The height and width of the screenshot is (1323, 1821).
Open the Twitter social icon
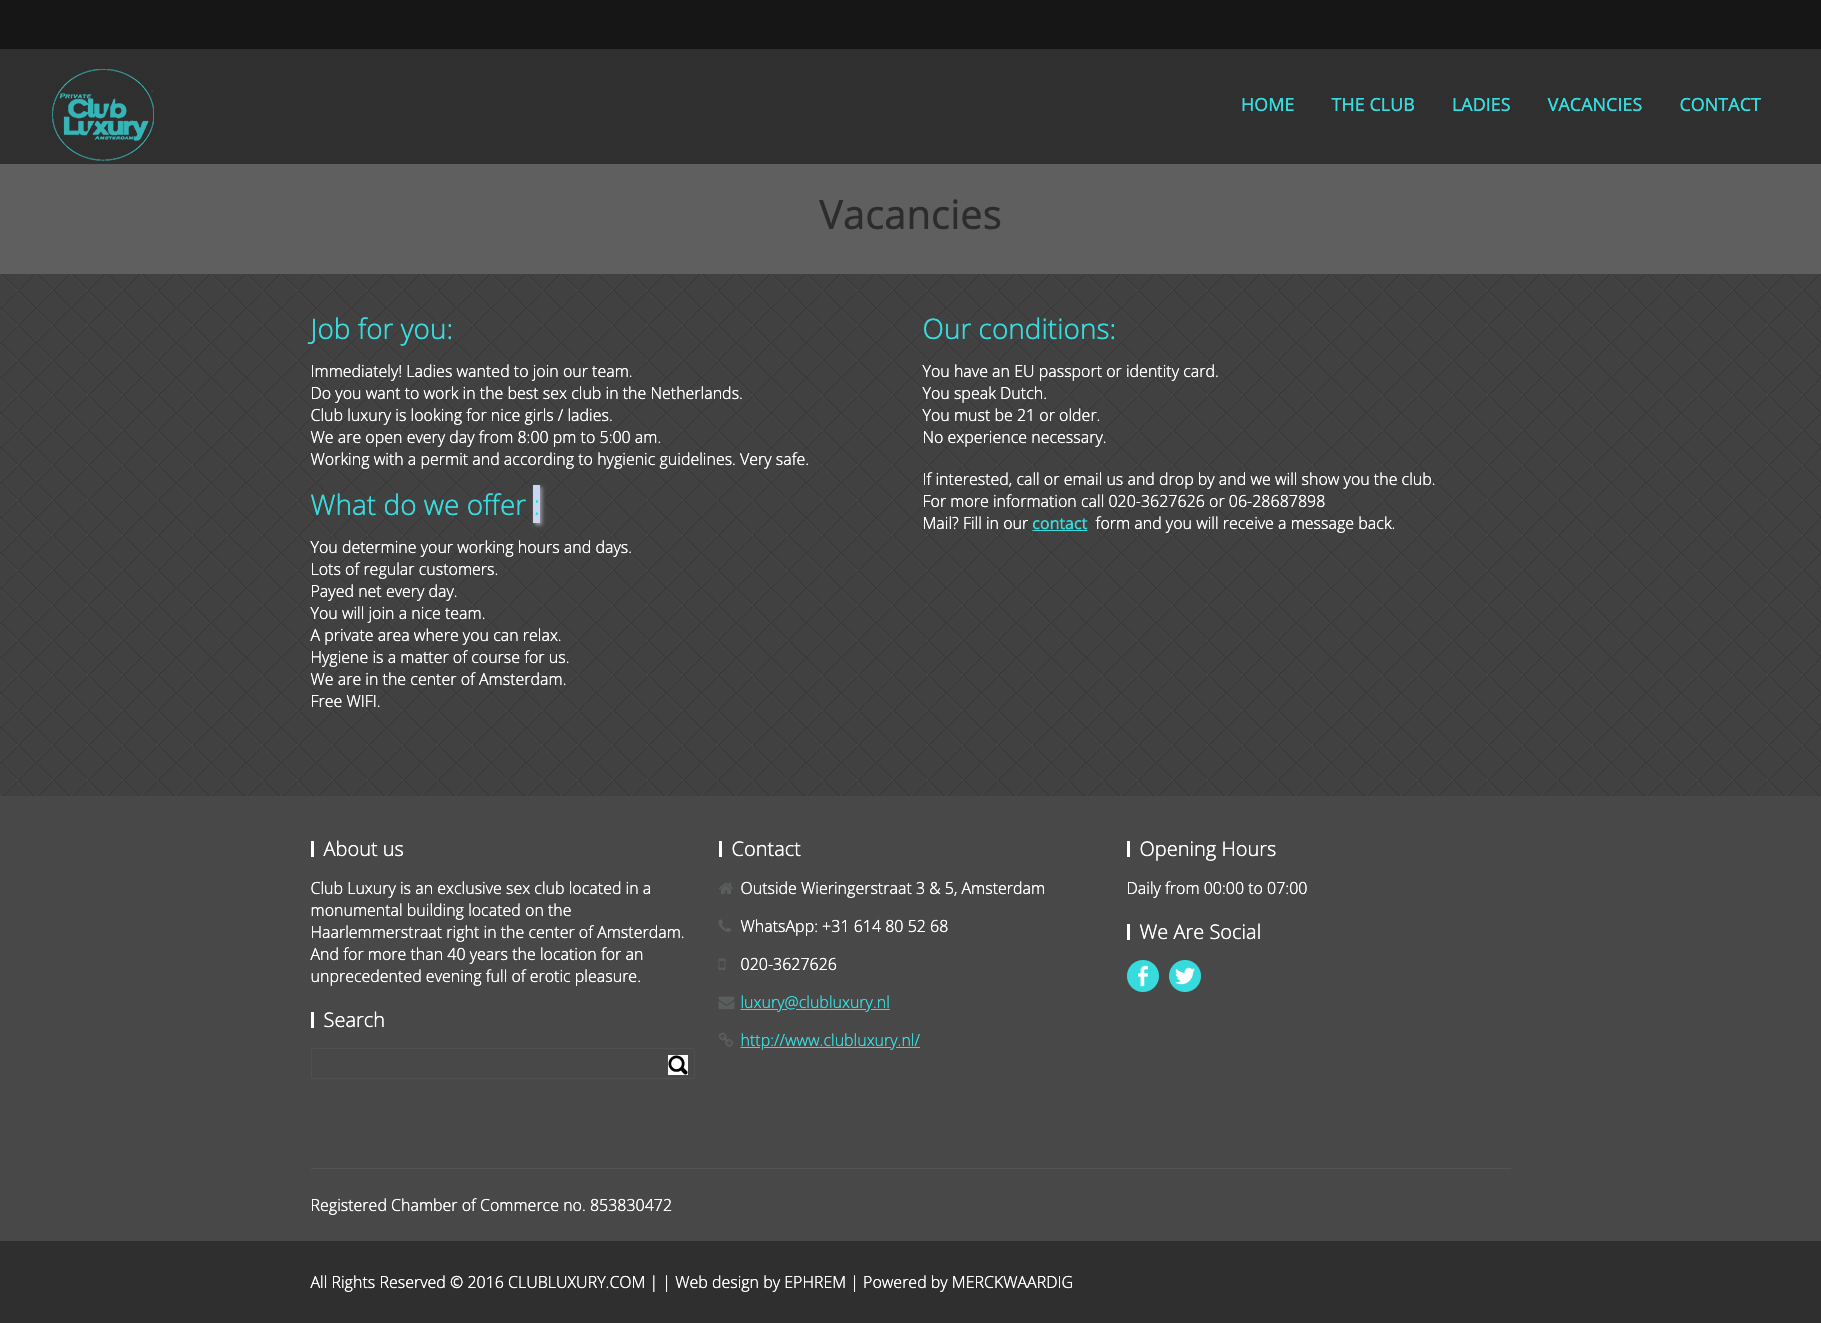pos(1184,976)
